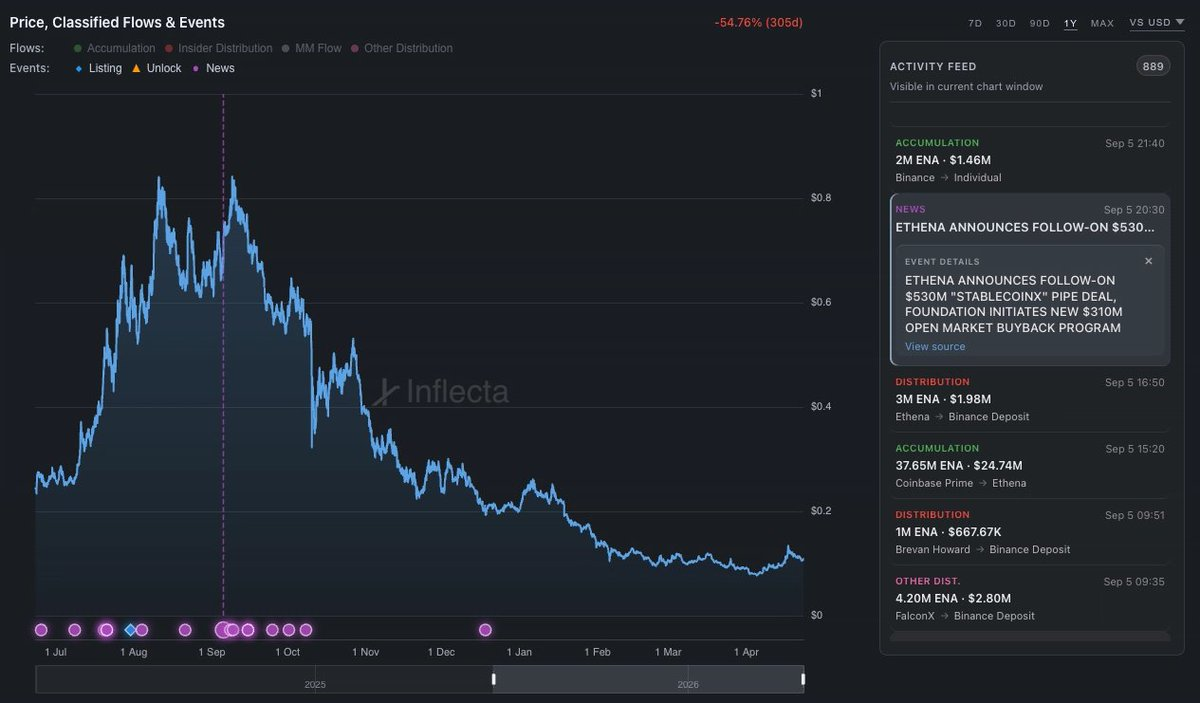Open the 37.65M ENA accumulation entry
1200x703 pixels.
(1029, 466)
